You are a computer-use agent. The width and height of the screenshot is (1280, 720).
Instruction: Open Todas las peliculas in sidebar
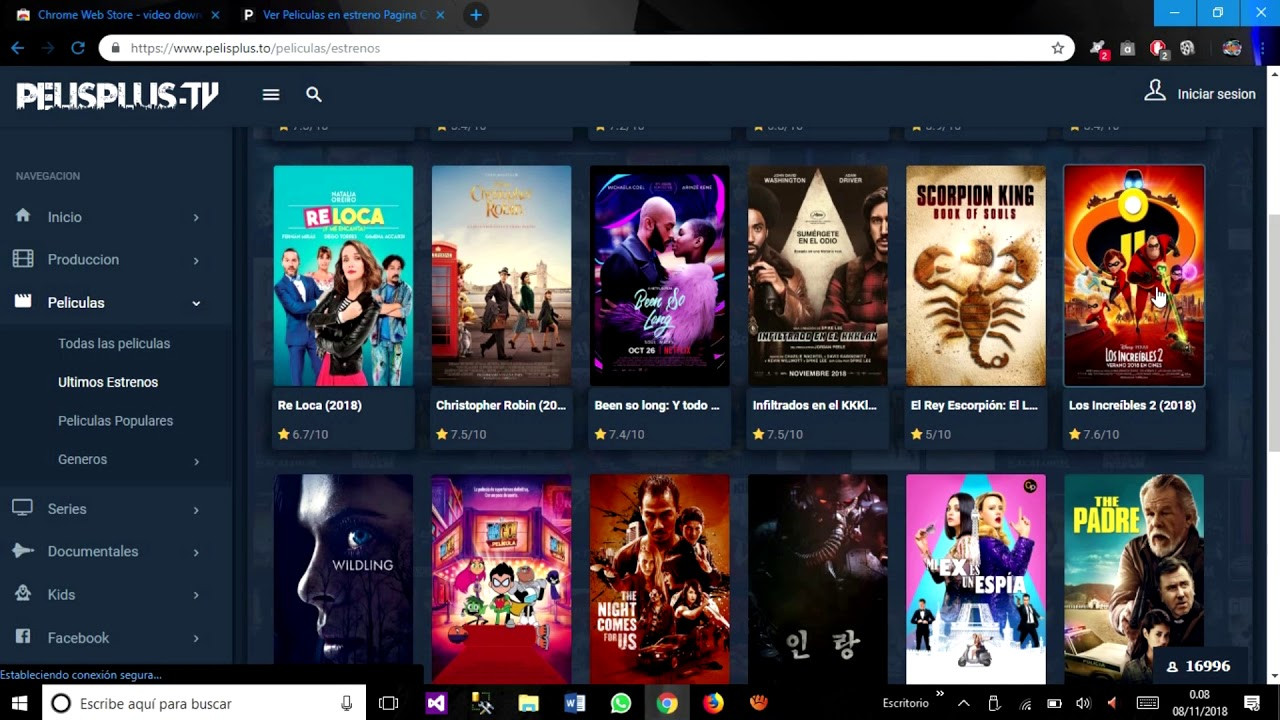tap(114, 343)
